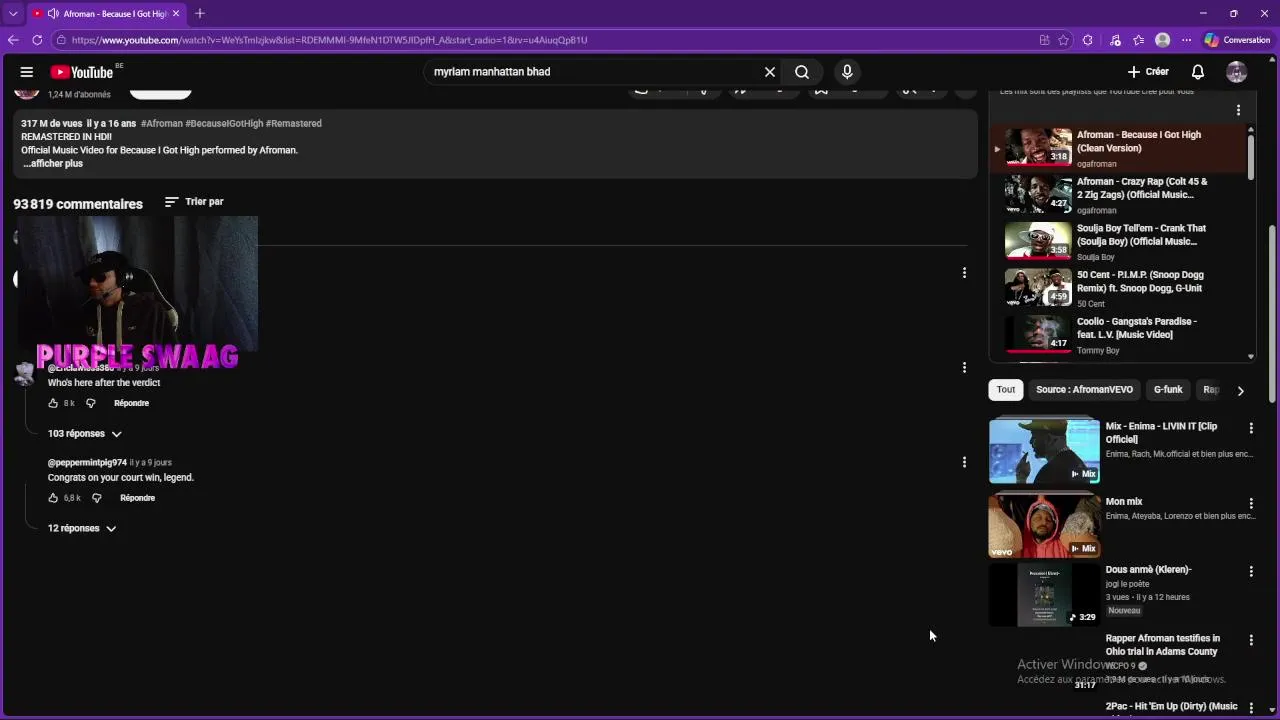The height and width of the screenshot is (720, 1280).
Task: Play Soulja Boy Crank That in playlist
Action: (1117, 241)
